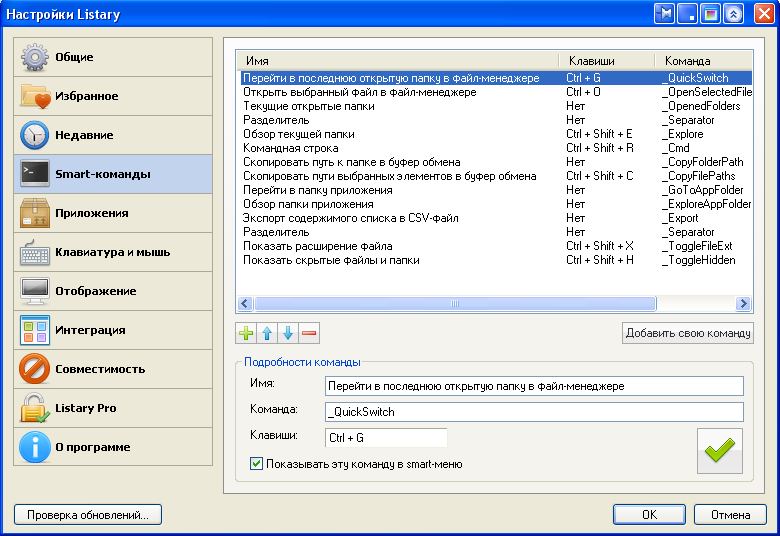This screenshot has width=780, height=536.
Task: Click the prohibition icon for Совместимость
Action: 35,369
